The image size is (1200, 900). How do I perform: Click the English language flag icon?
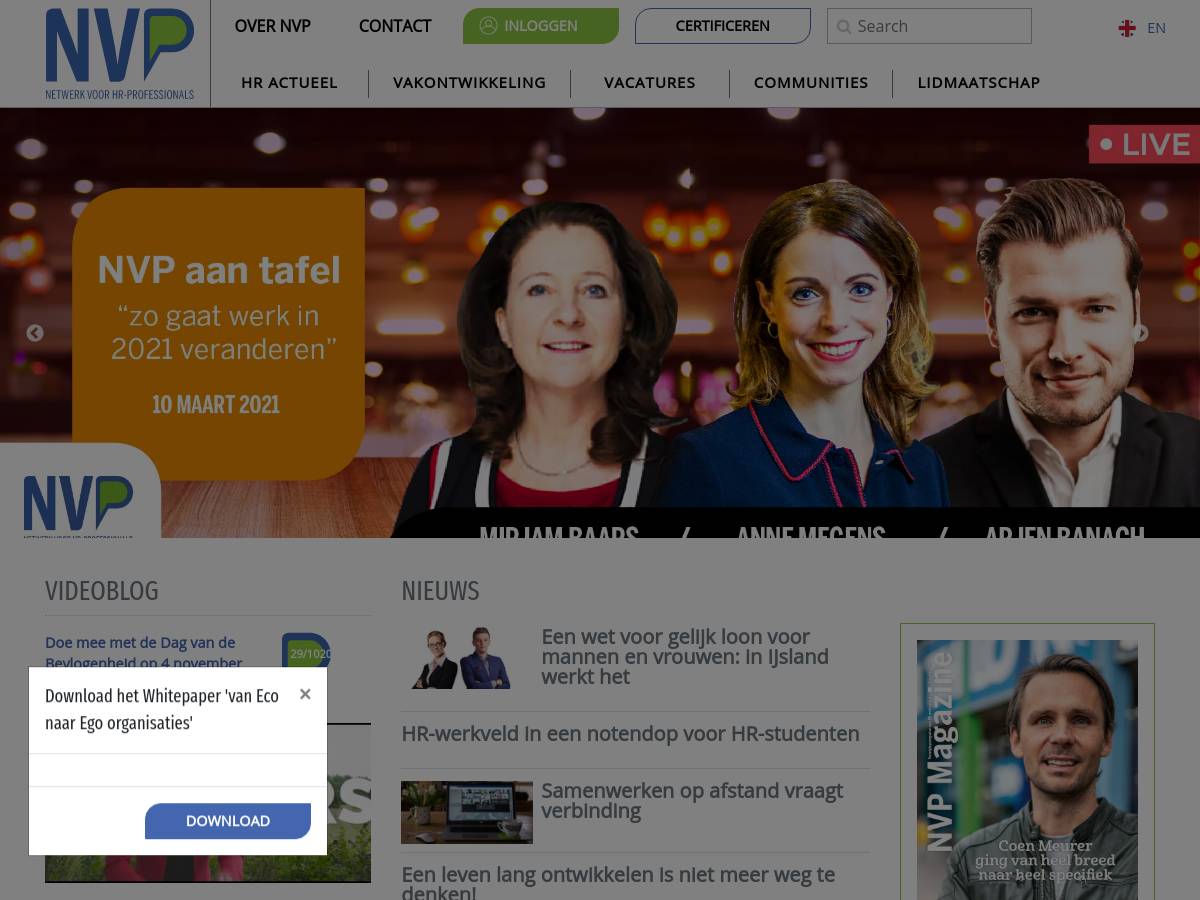point(1127,28)
